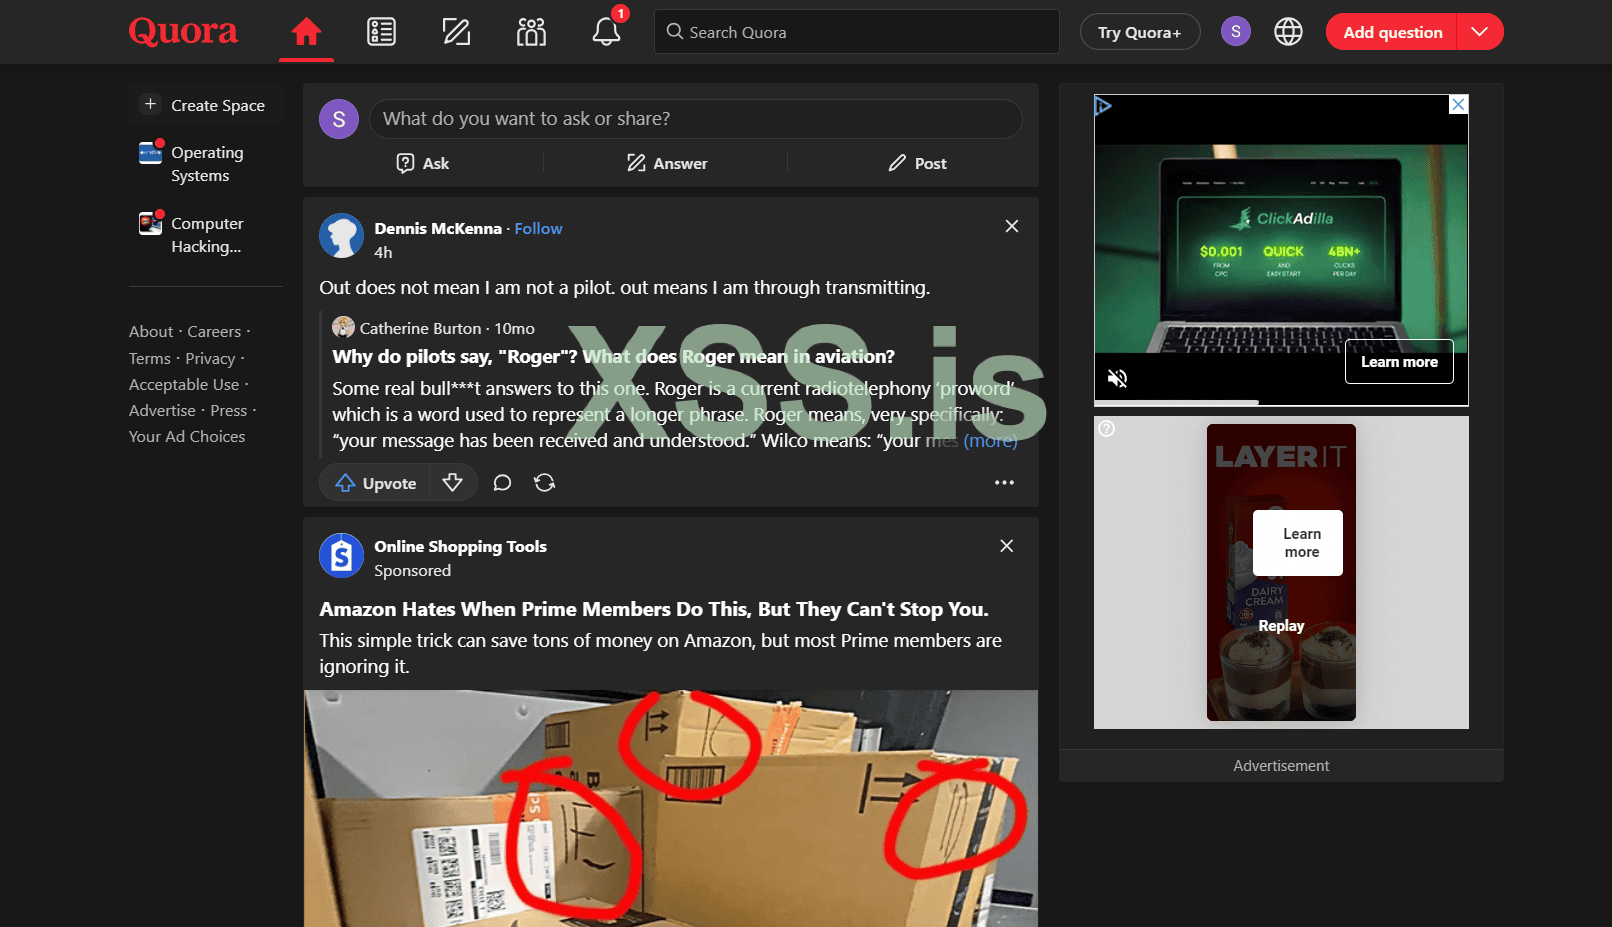This screenshot has width=1612, height=927.
Task: Share Dennis McKenna's post
Action: [x=544, y=483]
